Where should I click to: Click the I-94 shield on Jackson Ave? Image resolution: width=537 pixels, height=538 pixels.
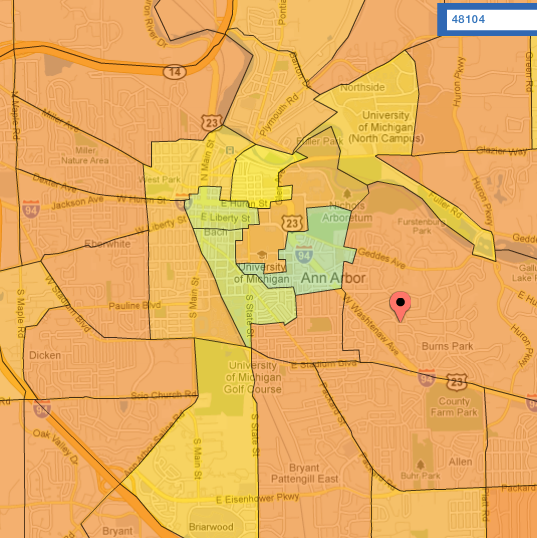tap(31, 209)
